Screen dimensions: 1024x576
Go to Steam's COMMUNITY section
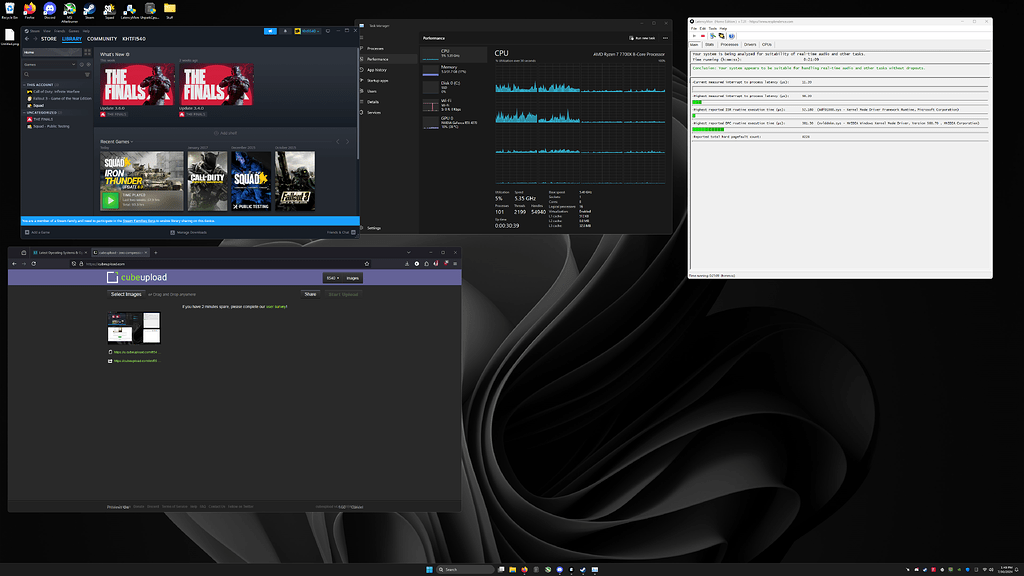pos(101,39)
